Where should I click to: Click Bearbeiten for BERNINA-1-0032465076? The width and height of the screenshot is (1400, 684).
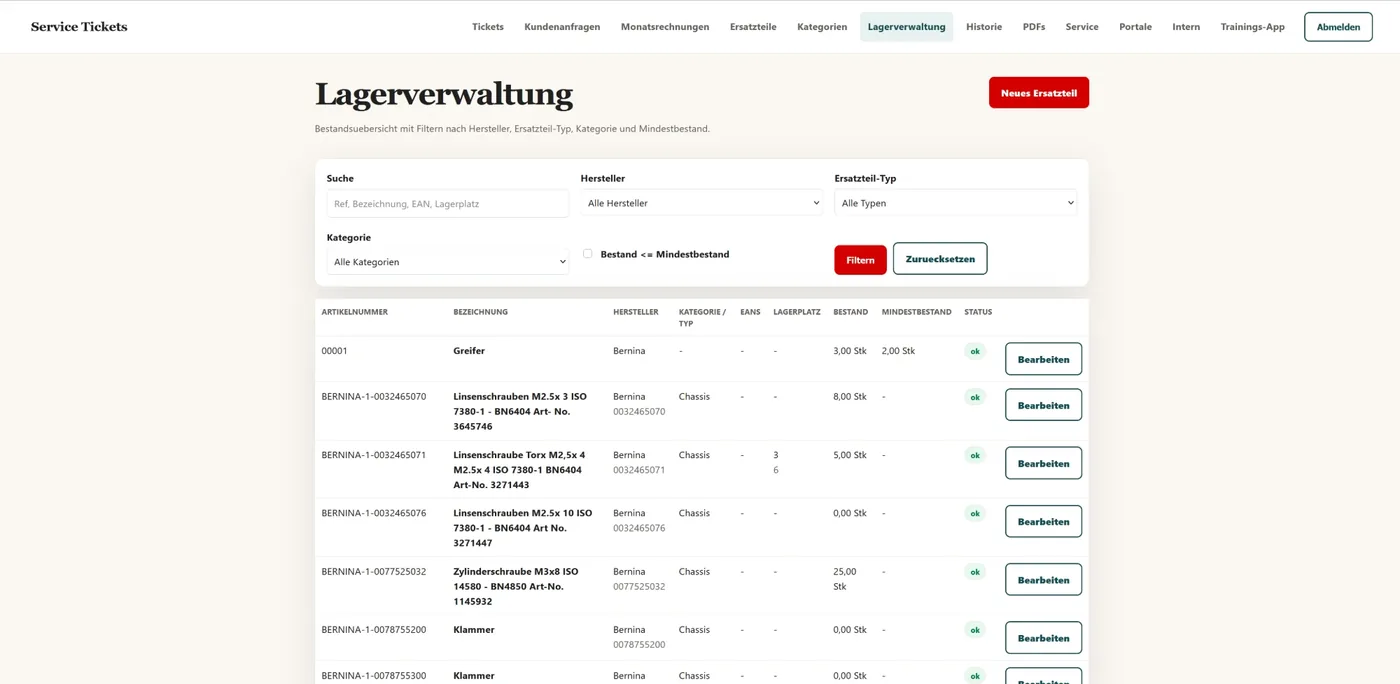(x=1043, y=521)
